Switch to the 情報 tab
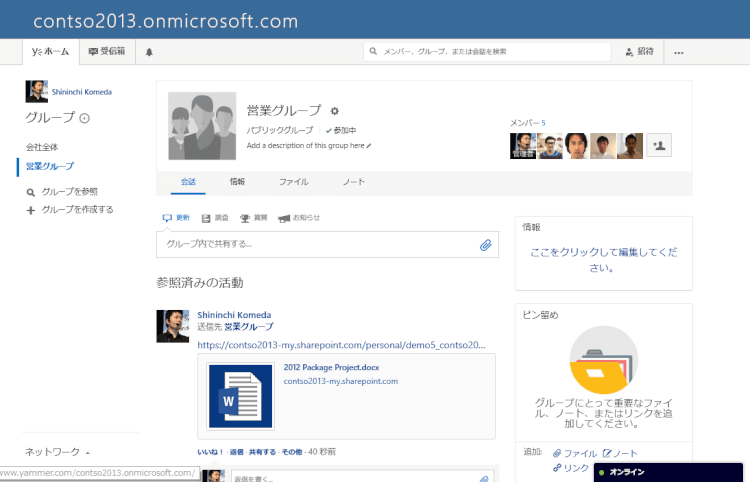The width and height of the screenshot is (750, 482). (237, 182)
